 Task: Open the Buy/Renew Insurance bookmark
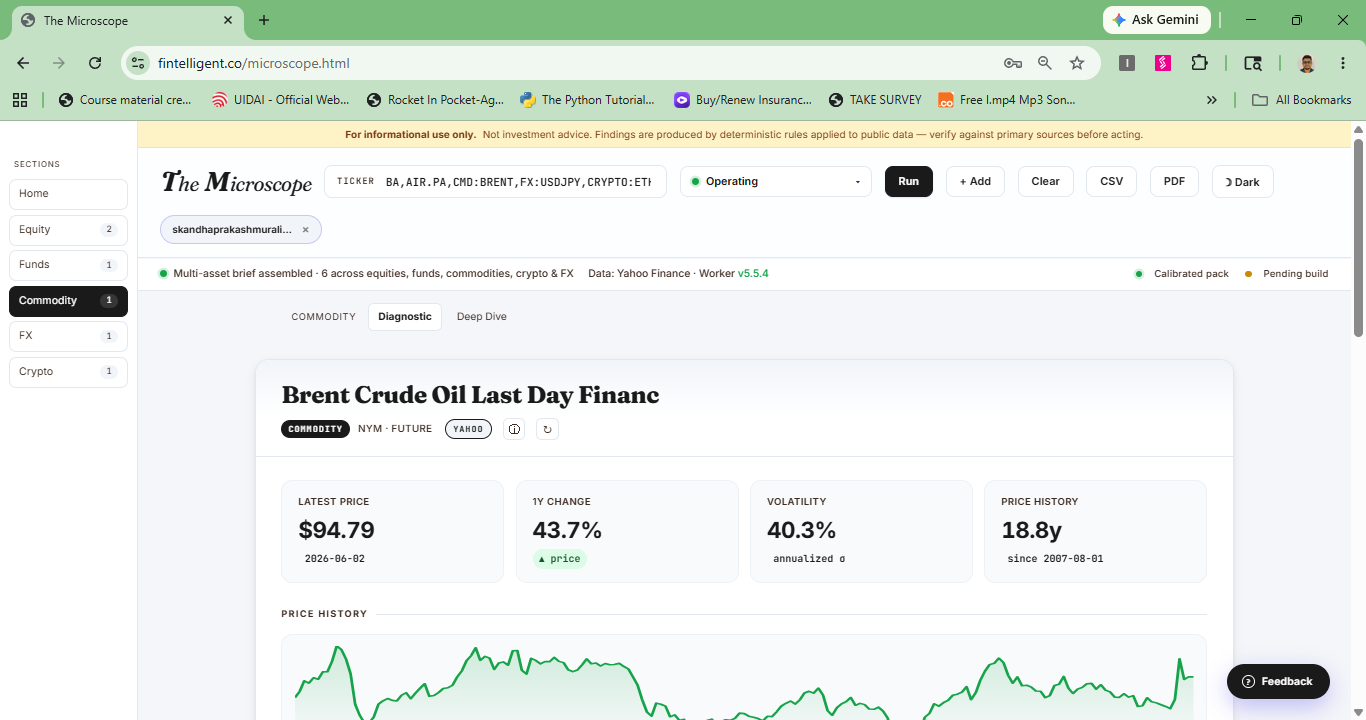[x=743, y=100]
